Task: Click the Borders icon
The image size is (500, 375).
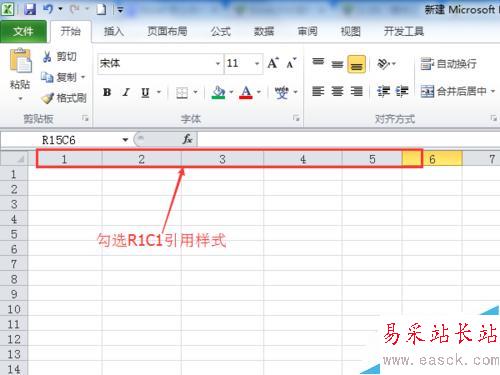Action: tap(182, 93)
